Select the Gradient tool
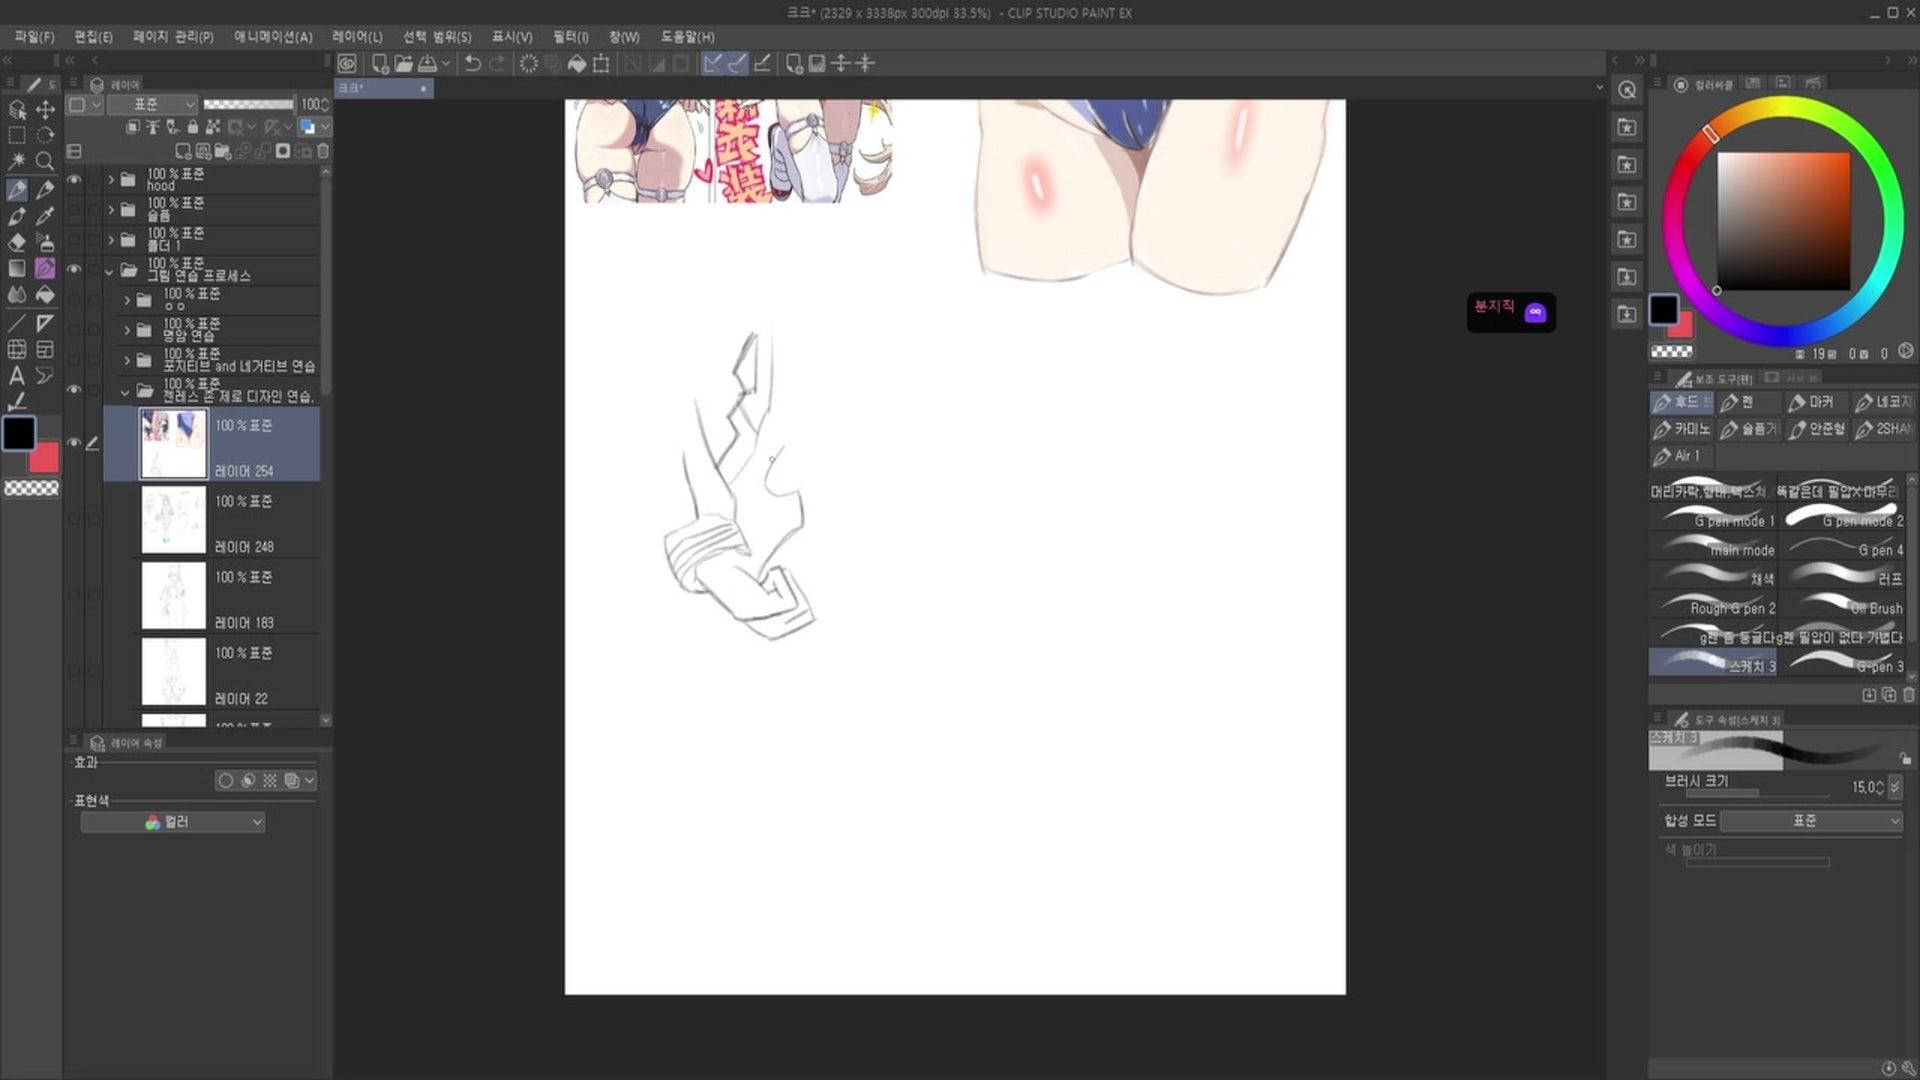1920x1080 pixels. (17, 268)
